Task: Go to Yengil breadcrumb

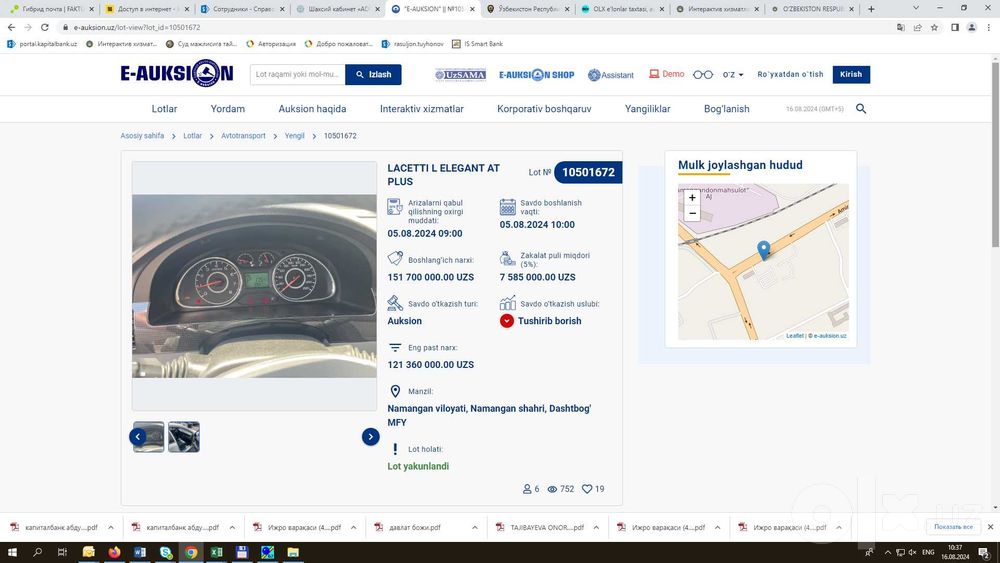Action: [x=295, y=136]
